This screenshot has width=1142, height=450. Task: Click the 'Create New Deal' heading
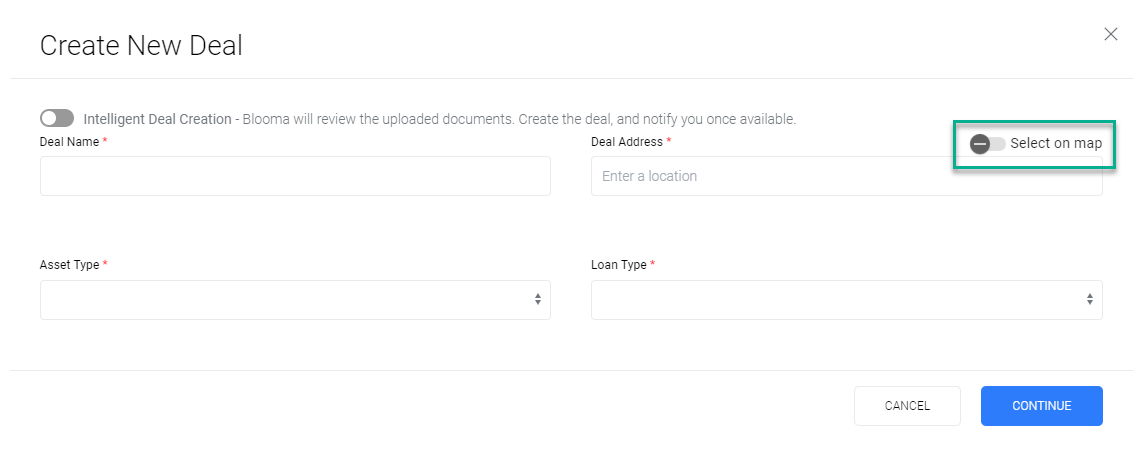pos(141,45)
